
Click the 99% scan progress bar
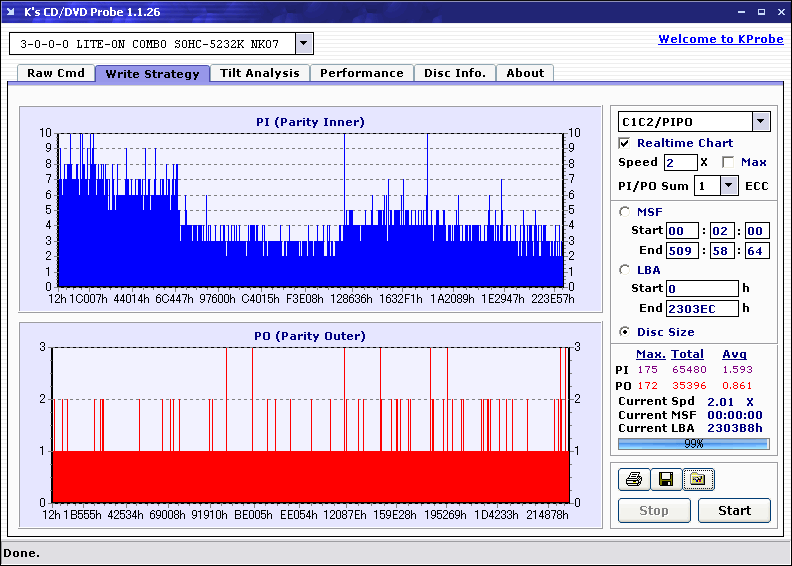pyautogui.click(x=693, y=443)
